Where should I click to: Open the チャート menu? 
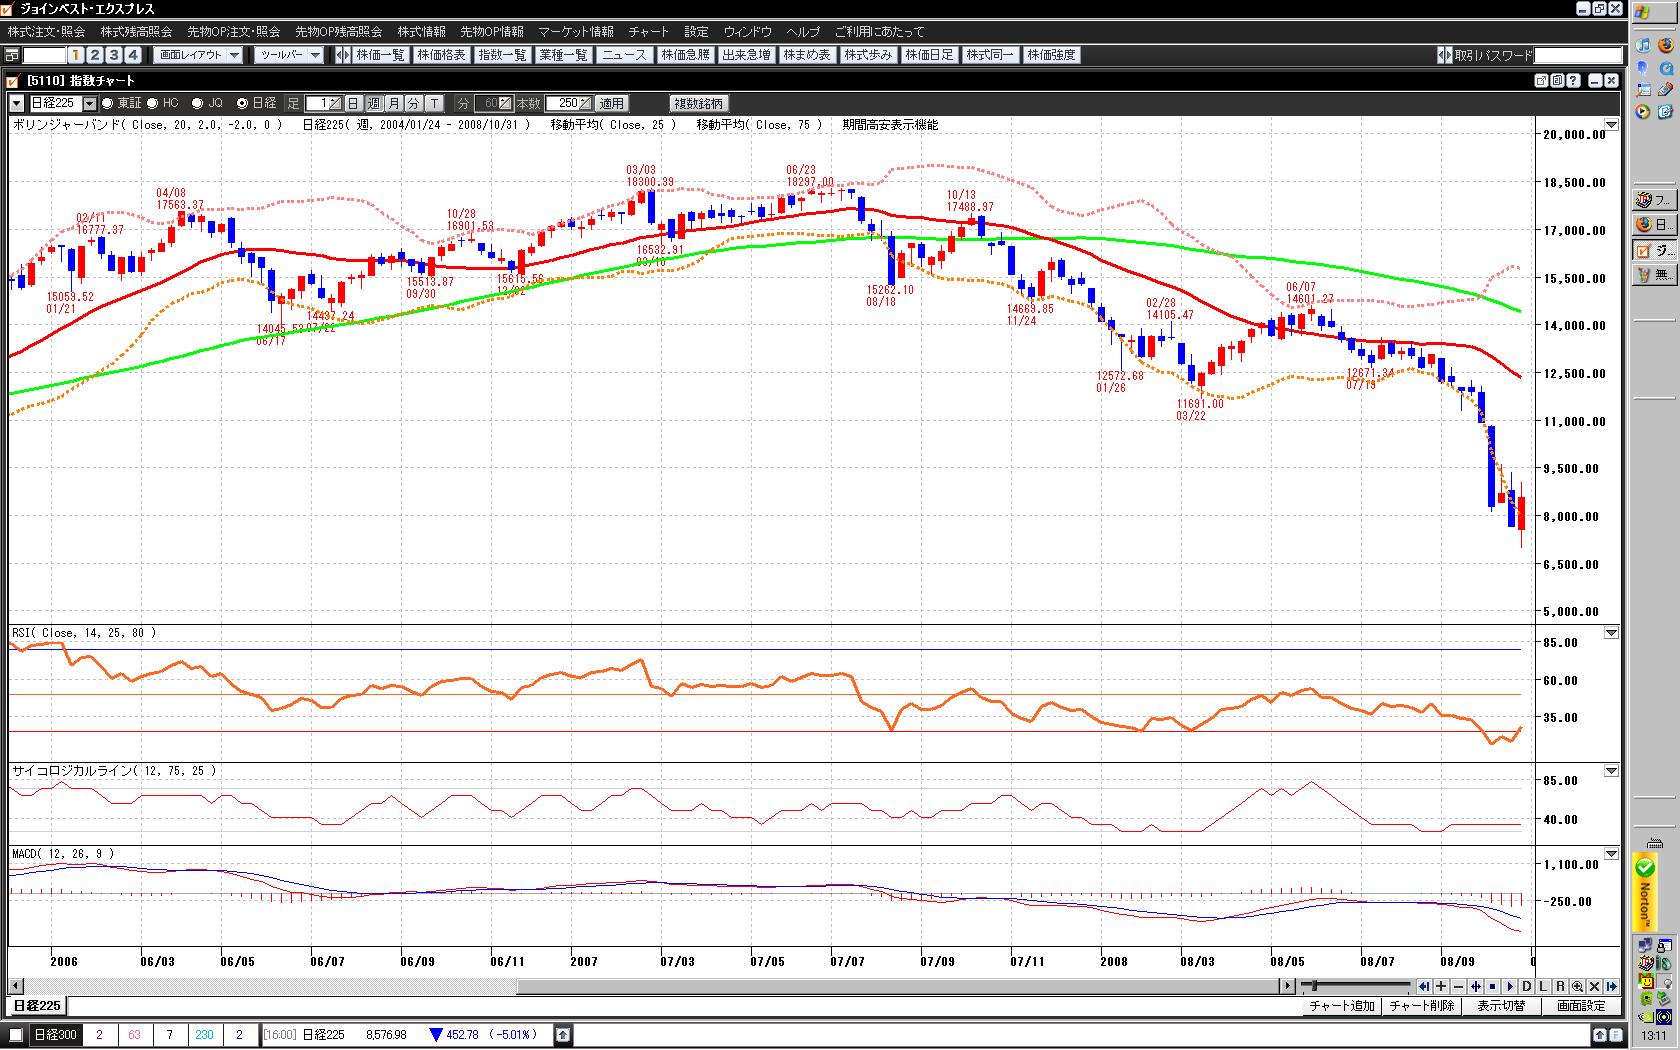[648, 32]
